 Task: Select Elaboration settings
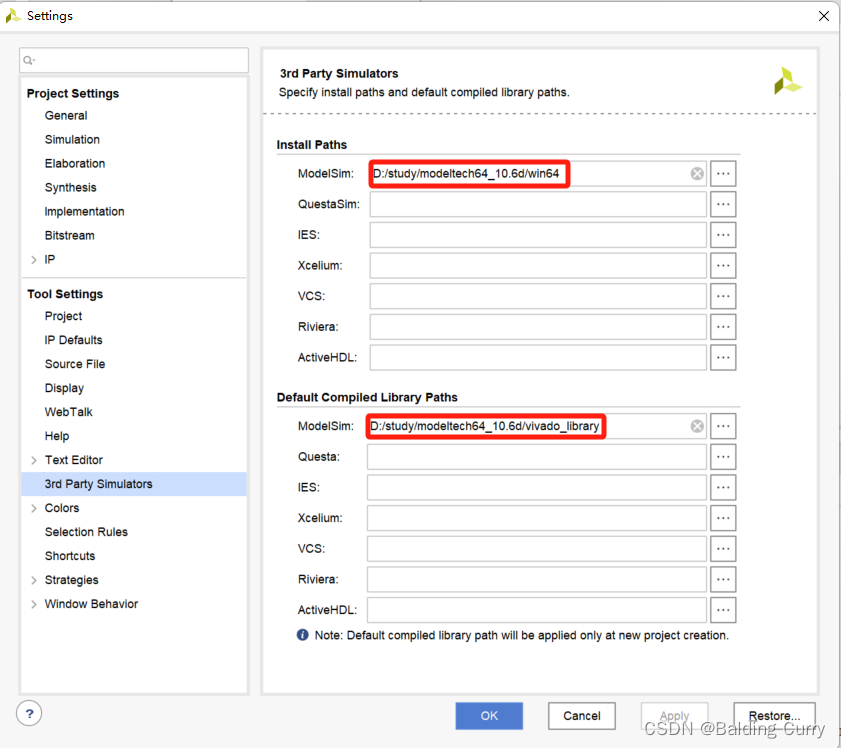(x=75, y=164)
